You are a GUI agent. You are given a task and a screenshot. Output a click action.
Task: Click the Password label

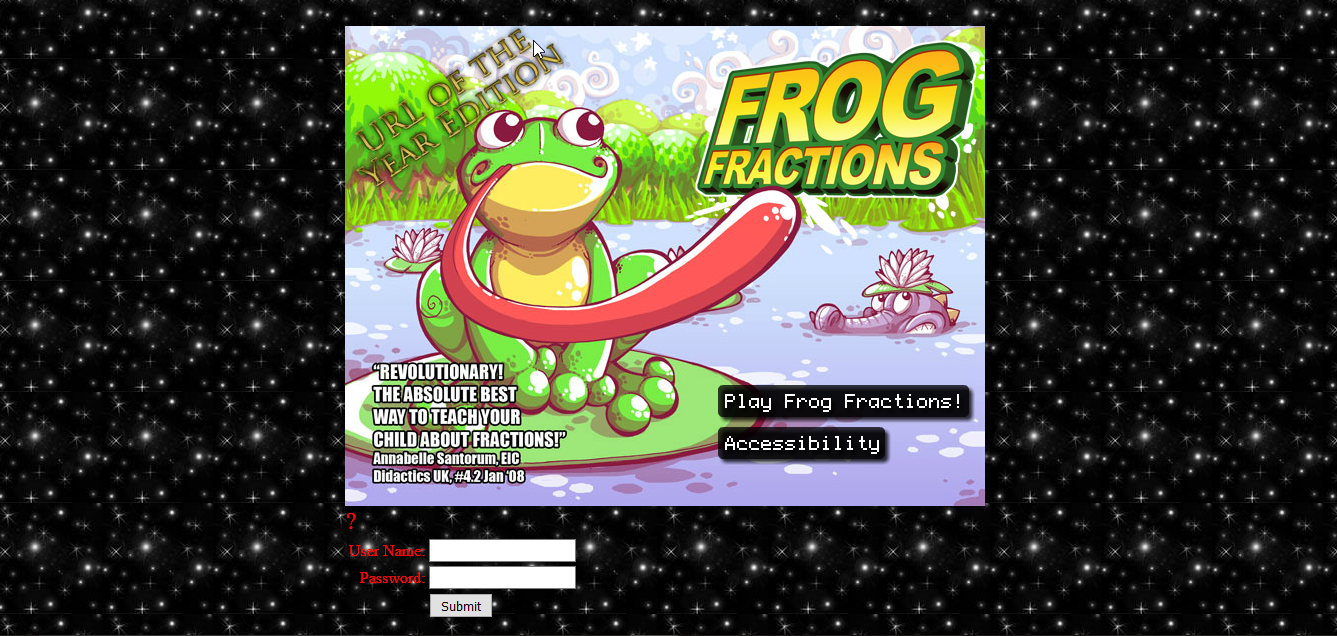click(x=392, y=578)
